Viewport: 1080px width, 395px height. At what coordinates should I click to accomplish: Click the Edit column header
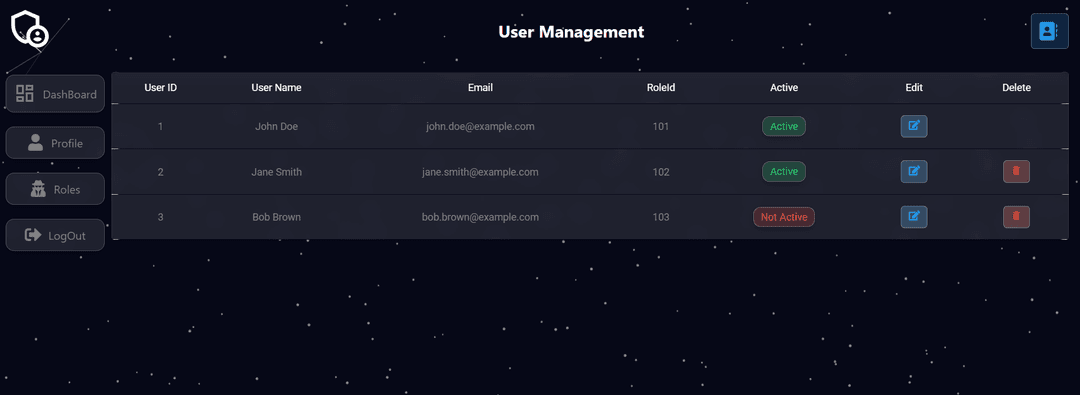click(x=914, y=88)
